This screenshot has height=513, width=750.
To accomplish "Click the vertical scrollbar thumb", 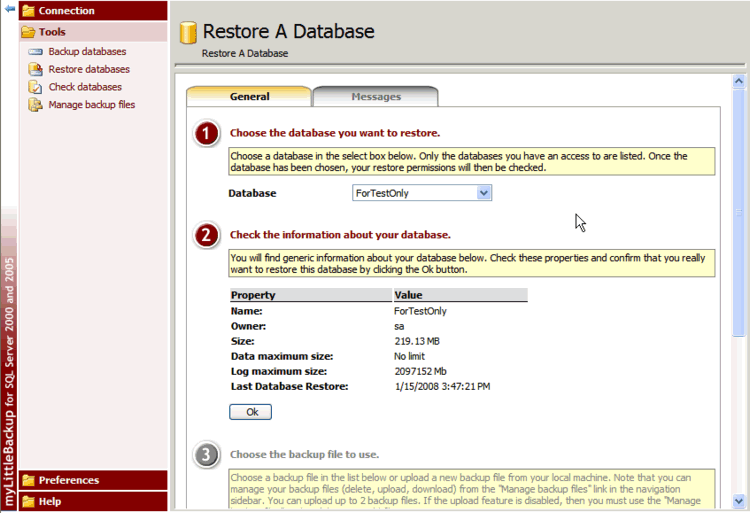I will click(739, 212).
